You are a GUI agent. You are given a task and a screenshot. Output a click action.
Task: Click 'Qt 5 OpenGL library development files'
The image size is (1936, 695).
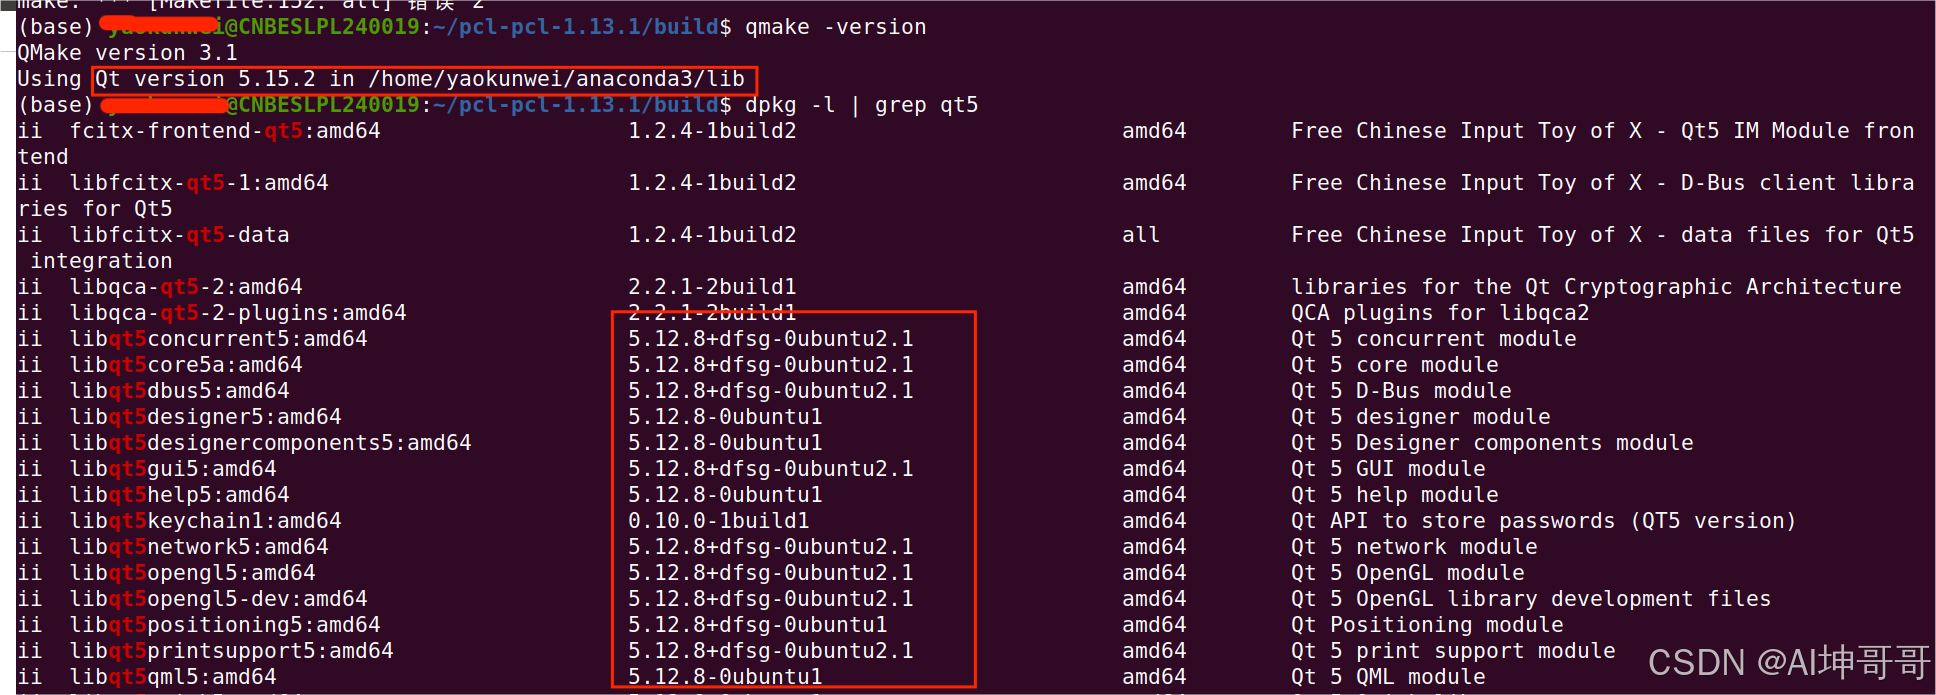click(1531, 599)
